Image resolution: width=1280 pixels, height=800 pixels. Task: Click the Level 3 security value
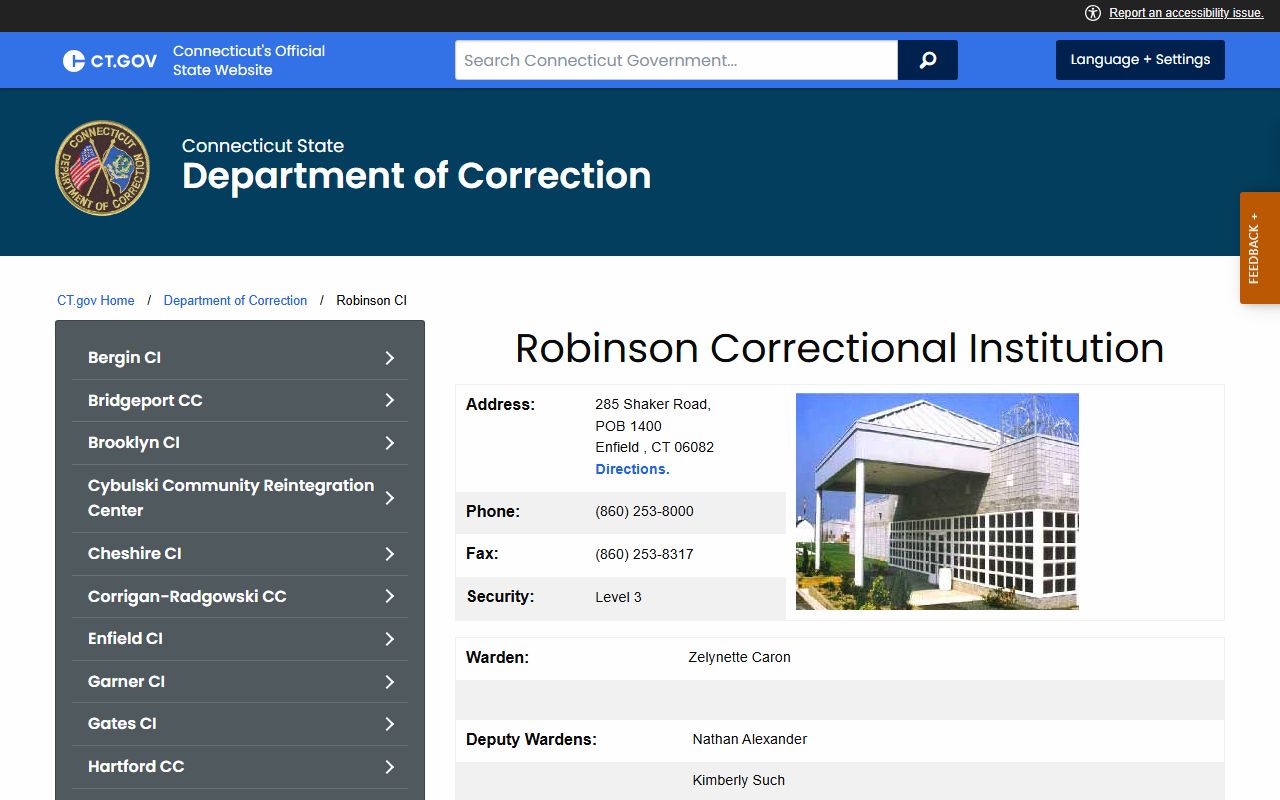click(618, 597)
